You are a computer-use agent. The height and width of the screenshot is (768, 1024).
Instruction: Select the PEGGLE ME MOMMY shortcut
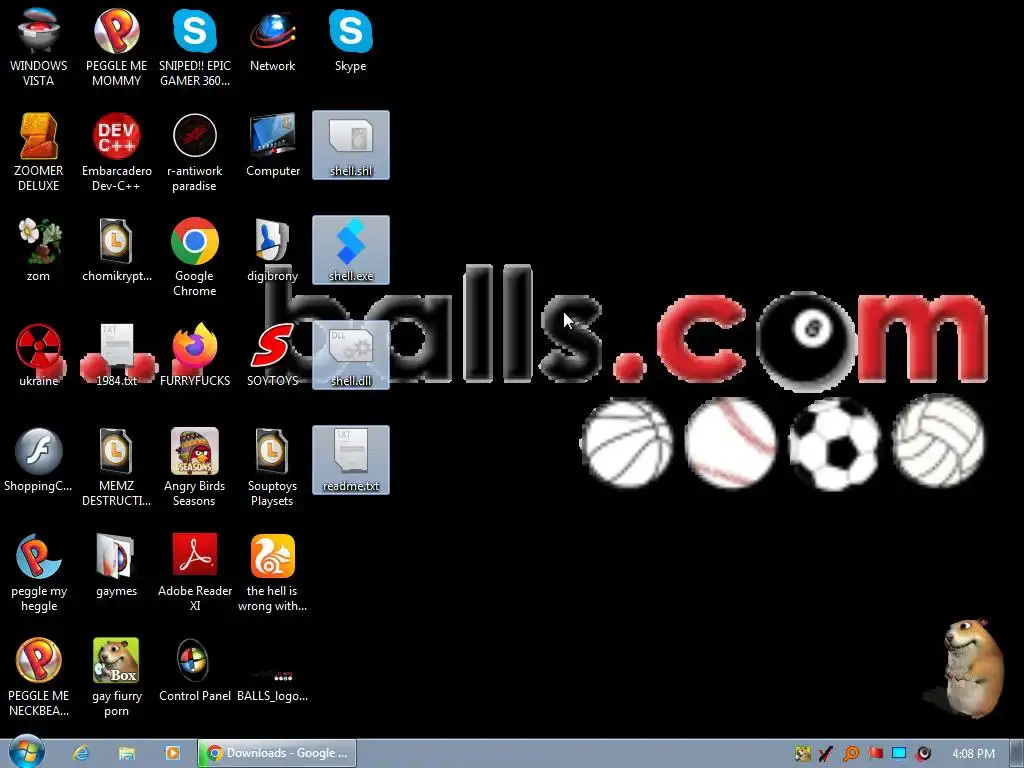(116, 47)
